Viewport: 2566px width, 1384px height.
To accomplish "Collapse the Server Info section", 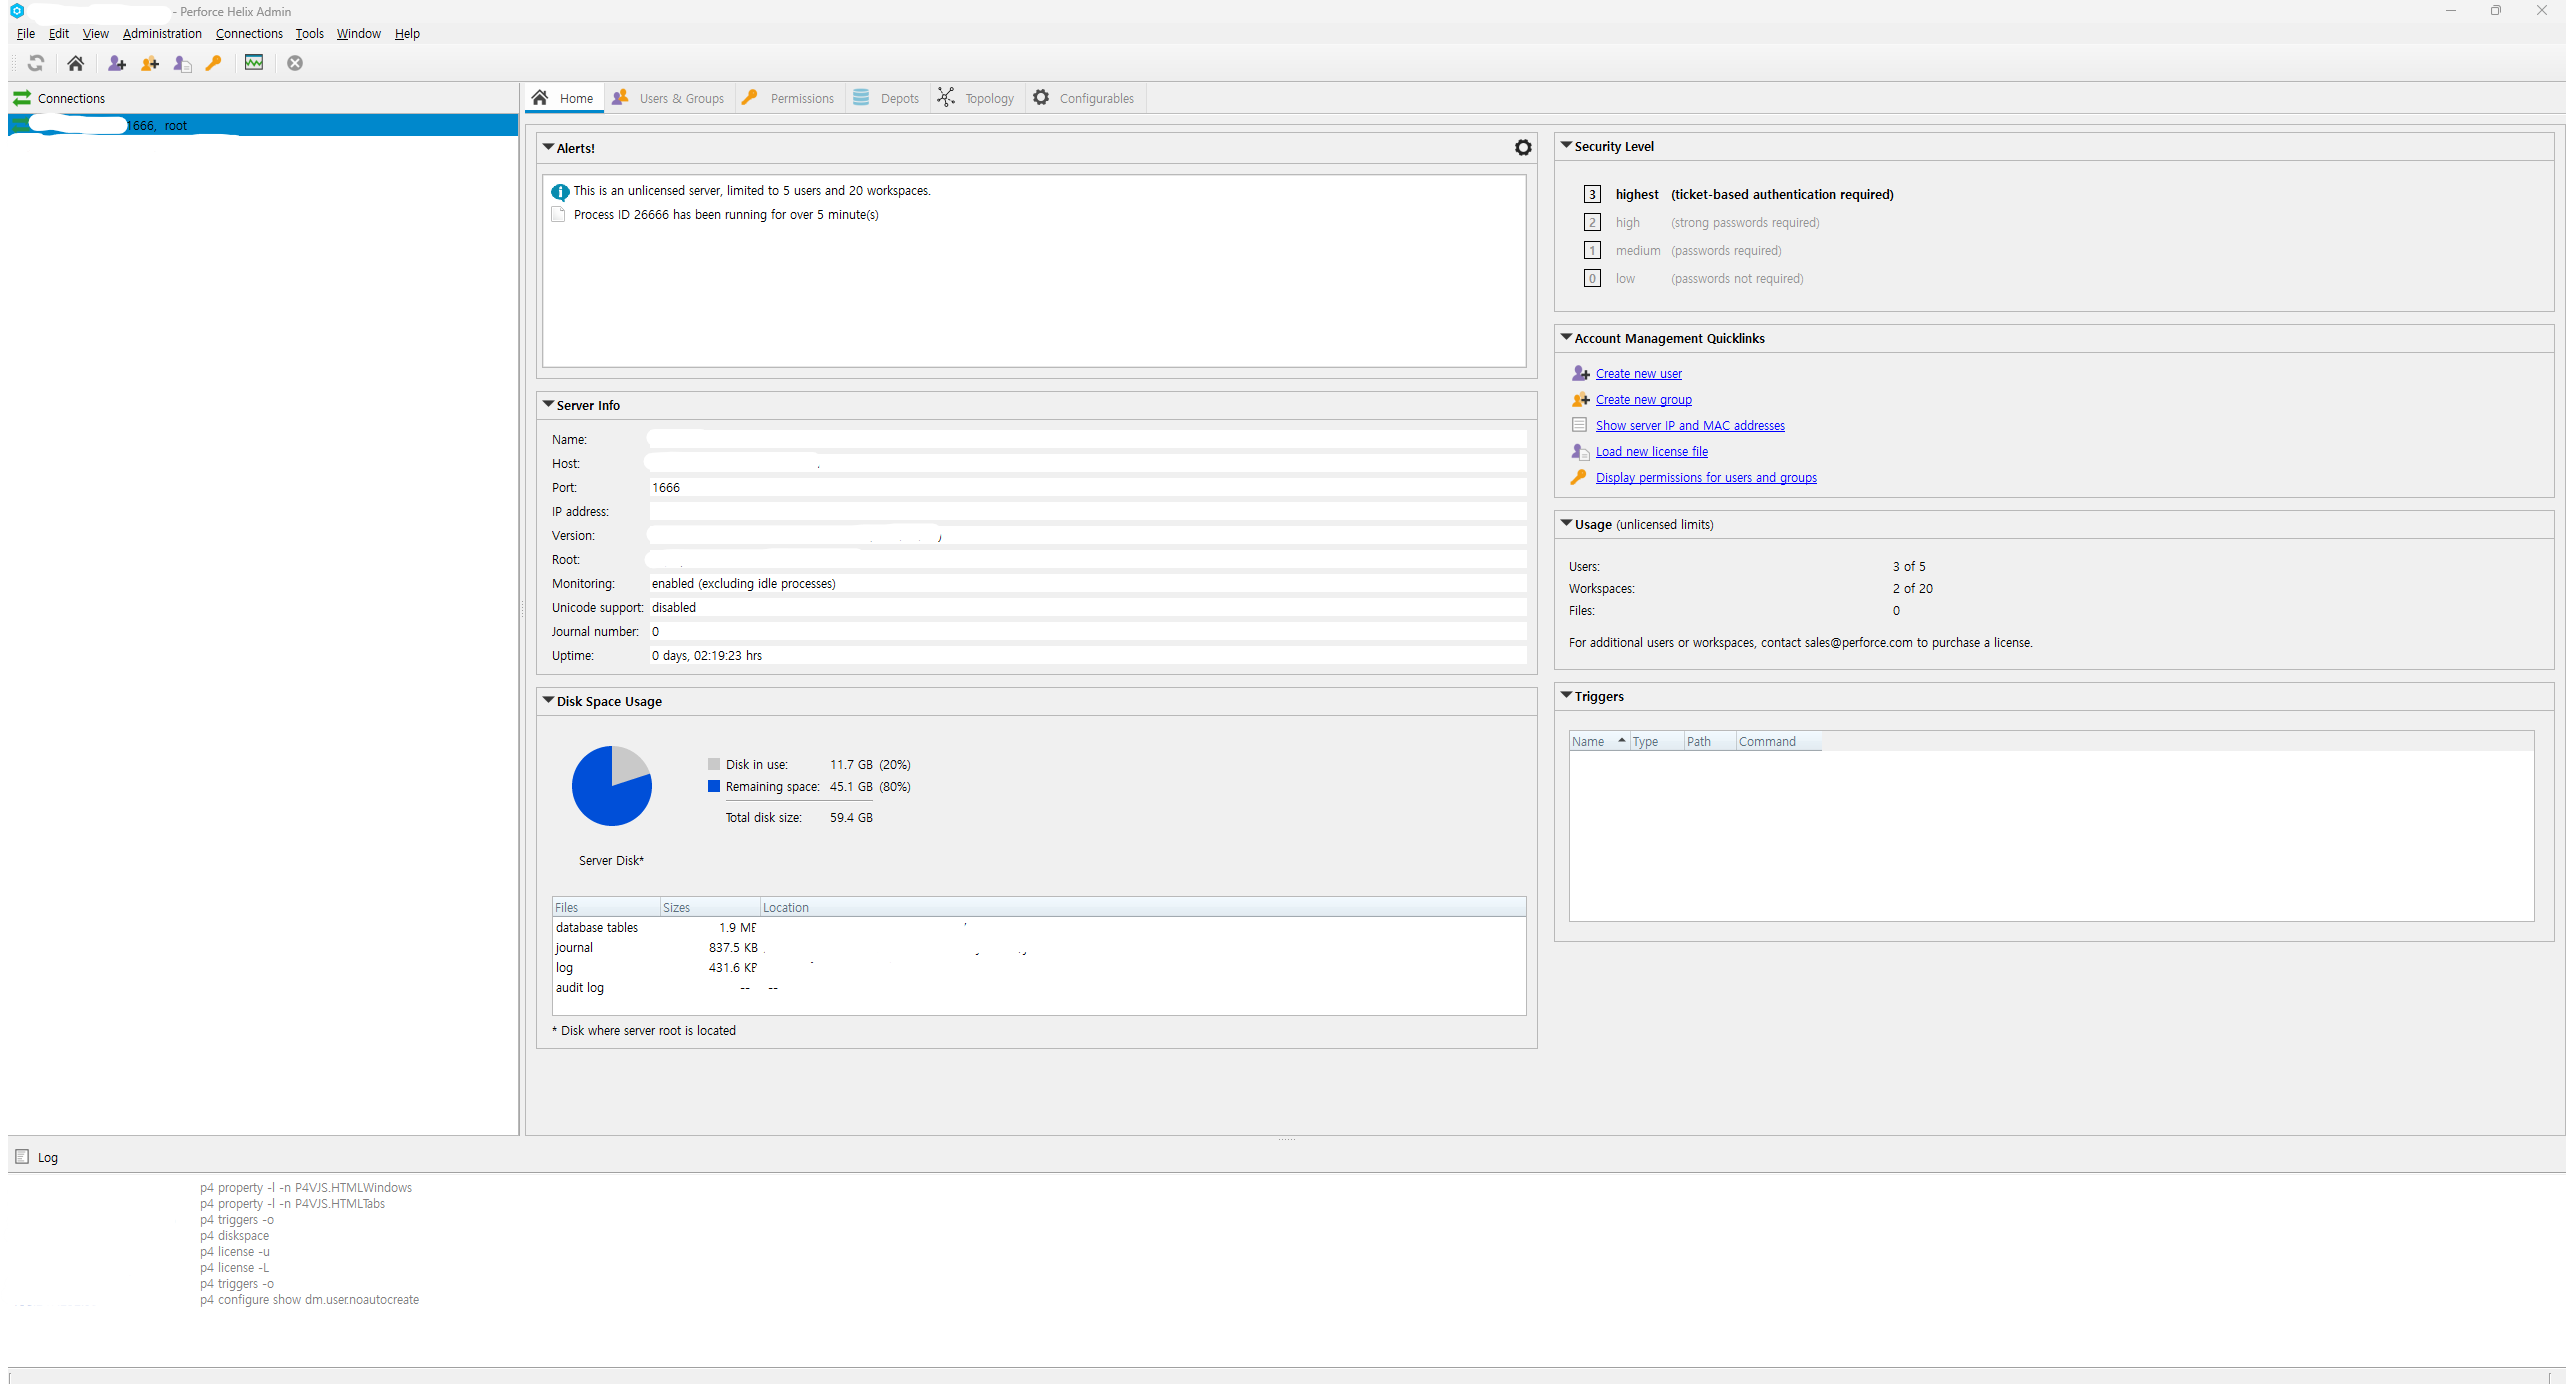I will [x=548, y=404].
